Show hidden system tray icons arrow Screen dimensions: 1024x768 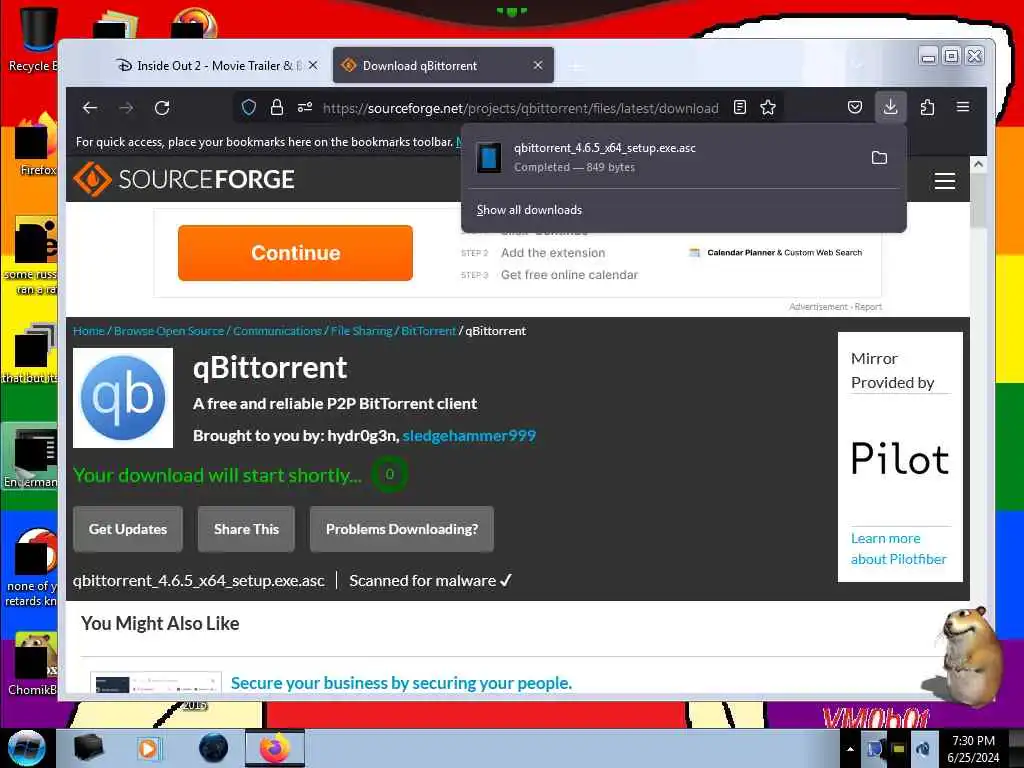(x=850, y=749)
